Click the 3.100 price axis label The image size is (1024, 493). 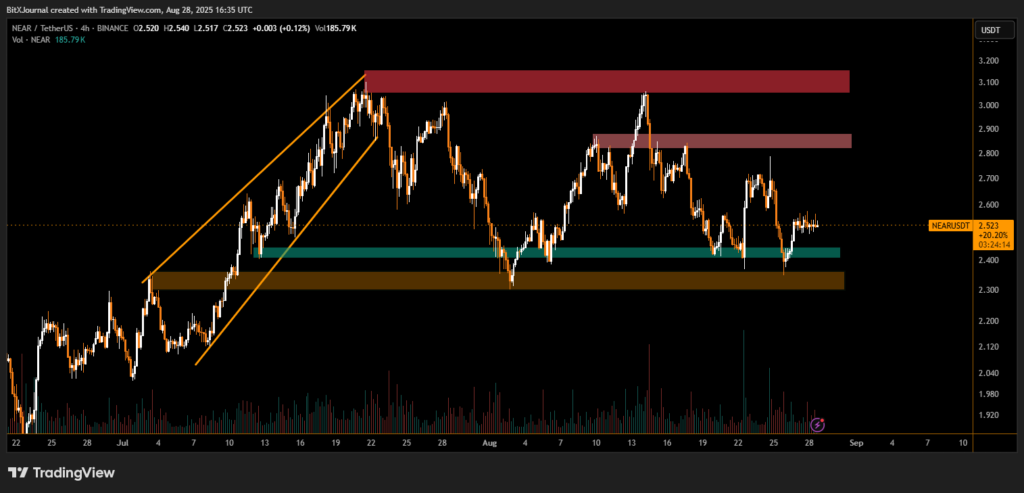(989, 82)
